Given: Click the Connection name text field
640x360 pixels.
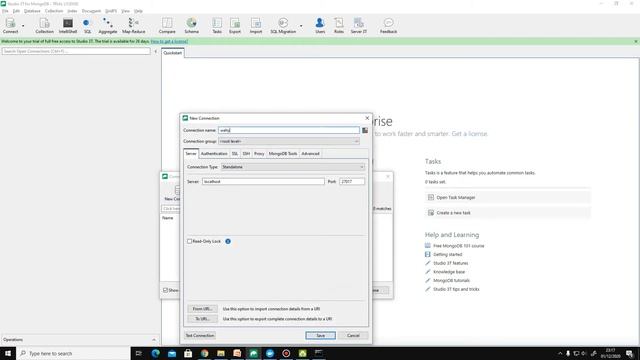Looking at the screenshot, I should click(289, 130).
